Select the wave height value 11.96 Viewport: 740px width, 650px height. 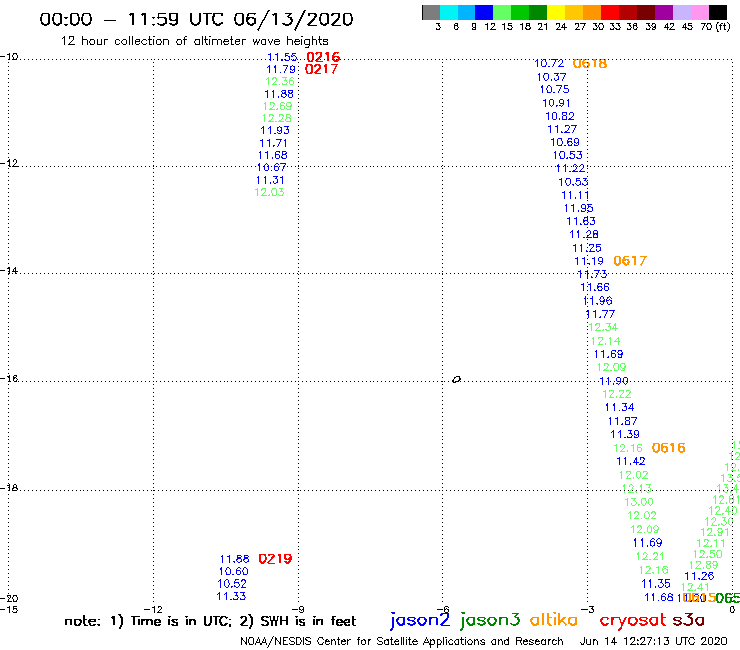point(597,301)
